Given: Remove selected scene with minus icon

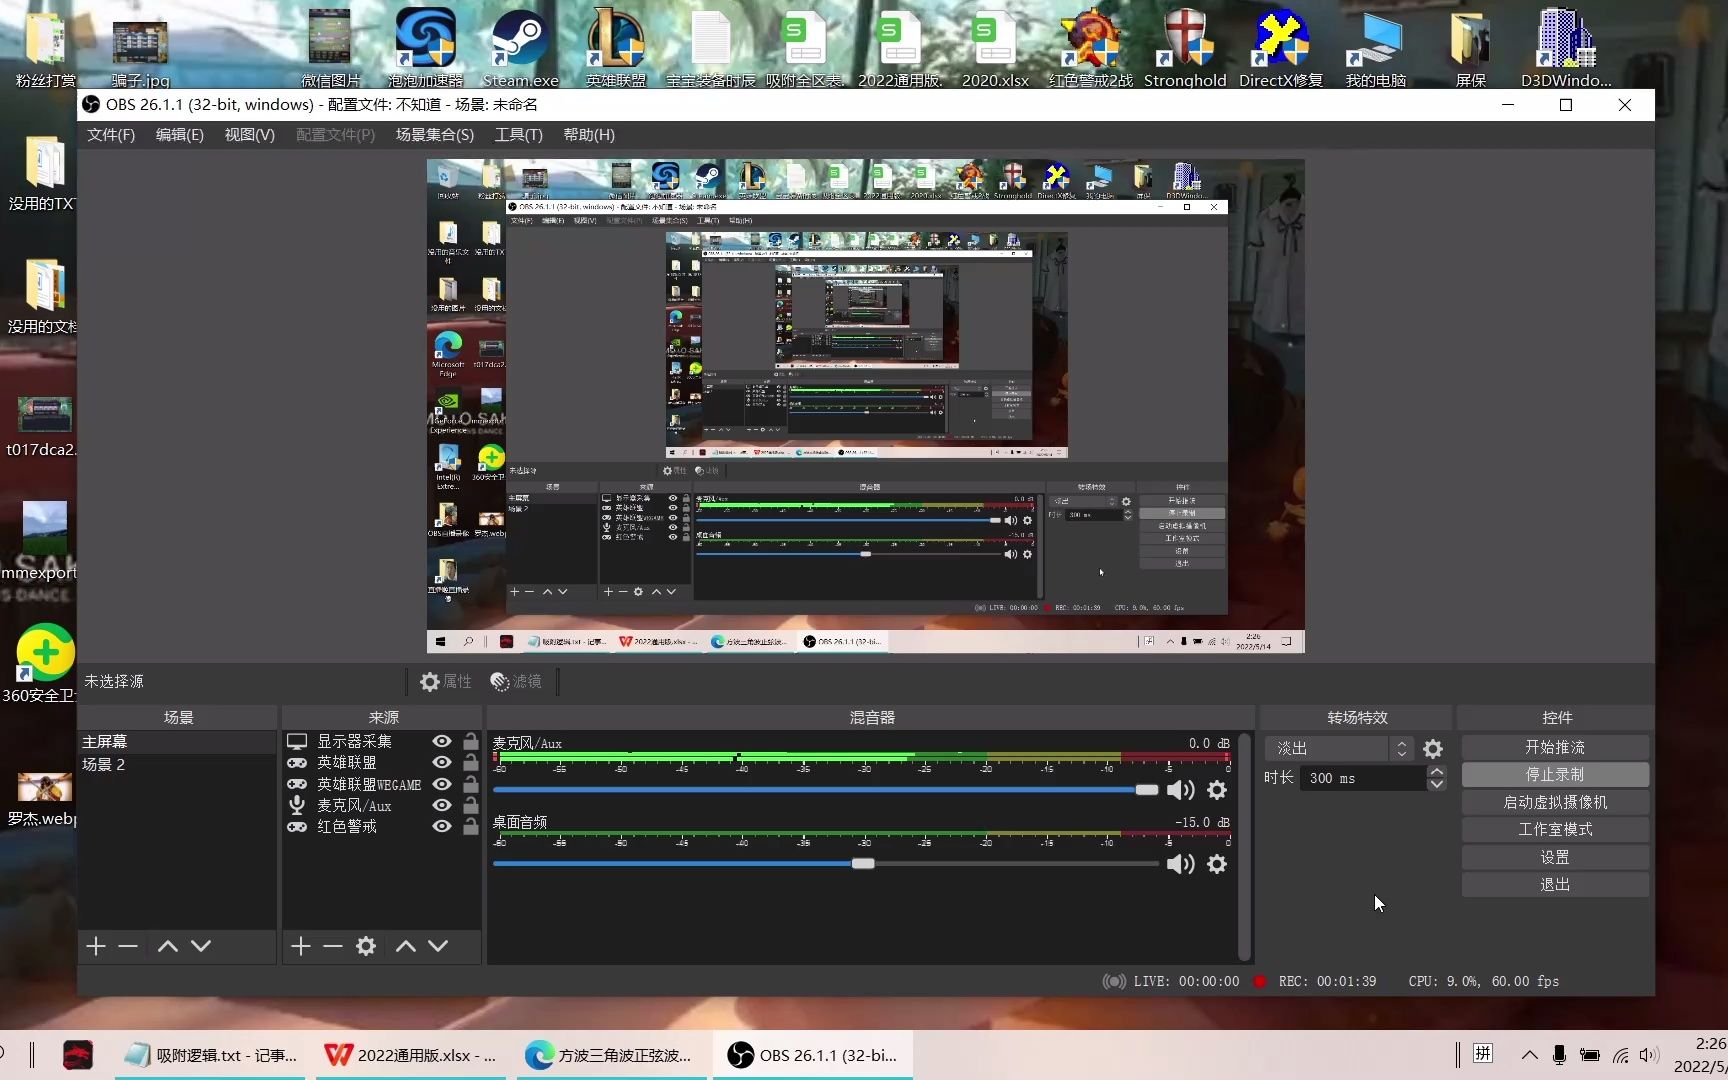Looking at the screenshot, I should tap(128, 946).
